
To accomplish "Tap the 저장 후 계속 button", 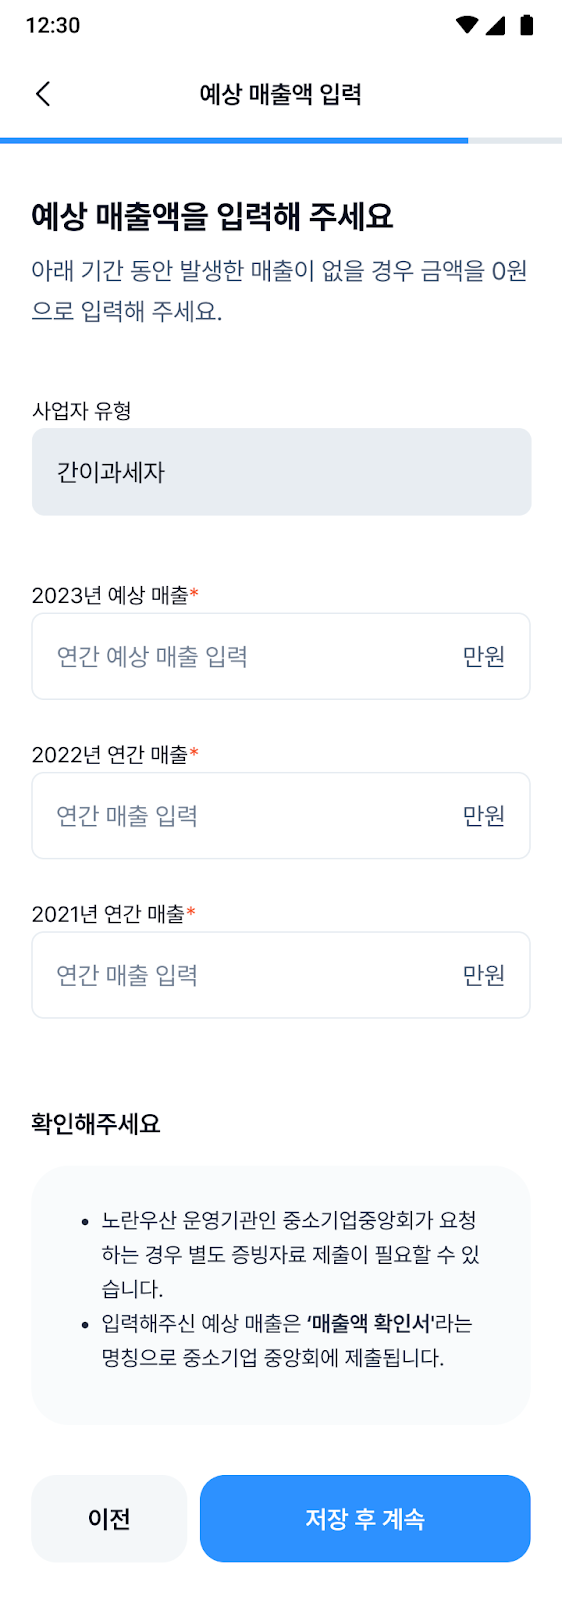I will coord(365,1518).
